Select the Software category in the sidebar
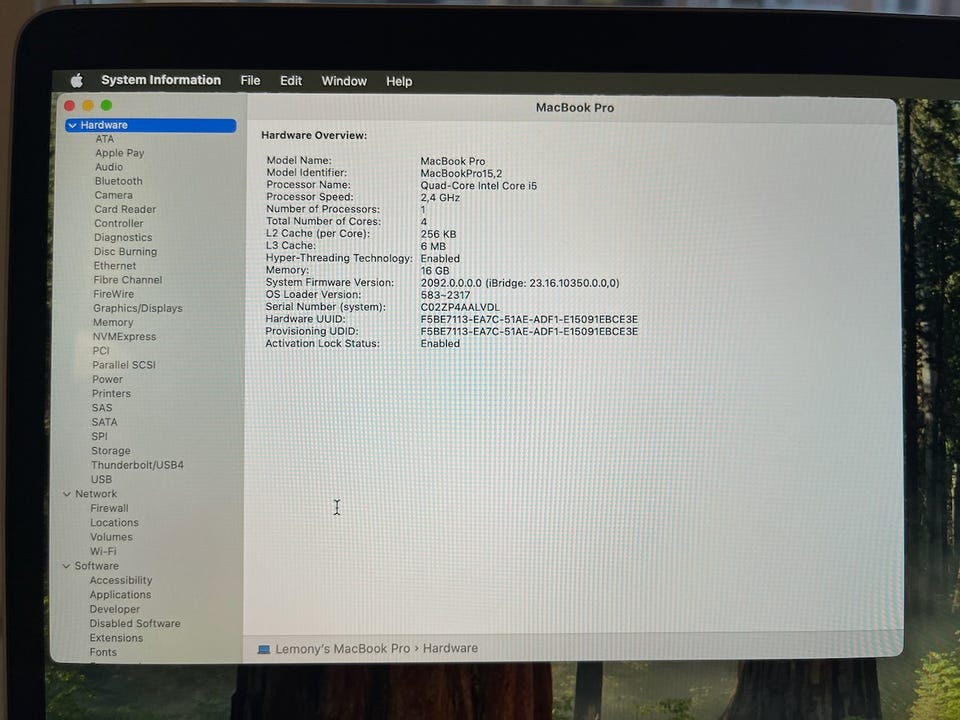The width and height of the screenshot is (960, 720). point(97,566)
